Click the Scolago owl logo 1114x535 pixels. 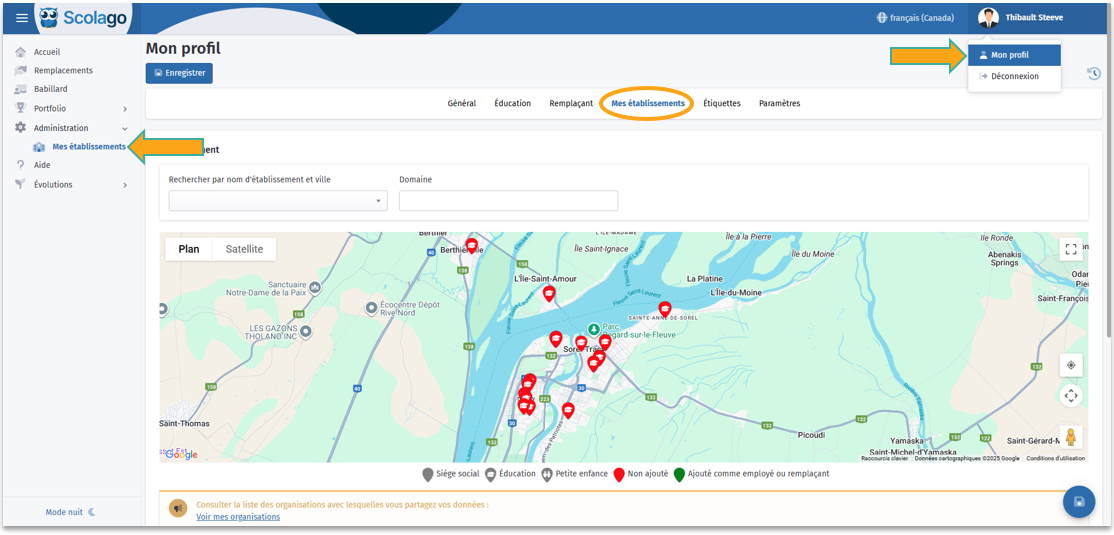pyautogui.click(x=50, y=18)
